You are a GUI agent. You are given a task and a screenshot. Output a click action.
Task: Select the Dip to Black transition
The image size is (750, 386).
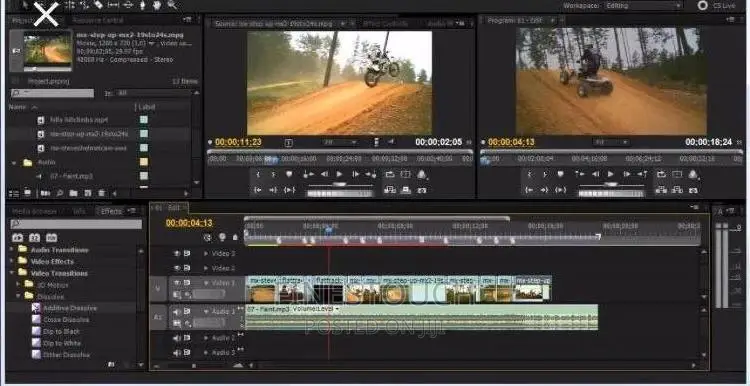point(62,331)
